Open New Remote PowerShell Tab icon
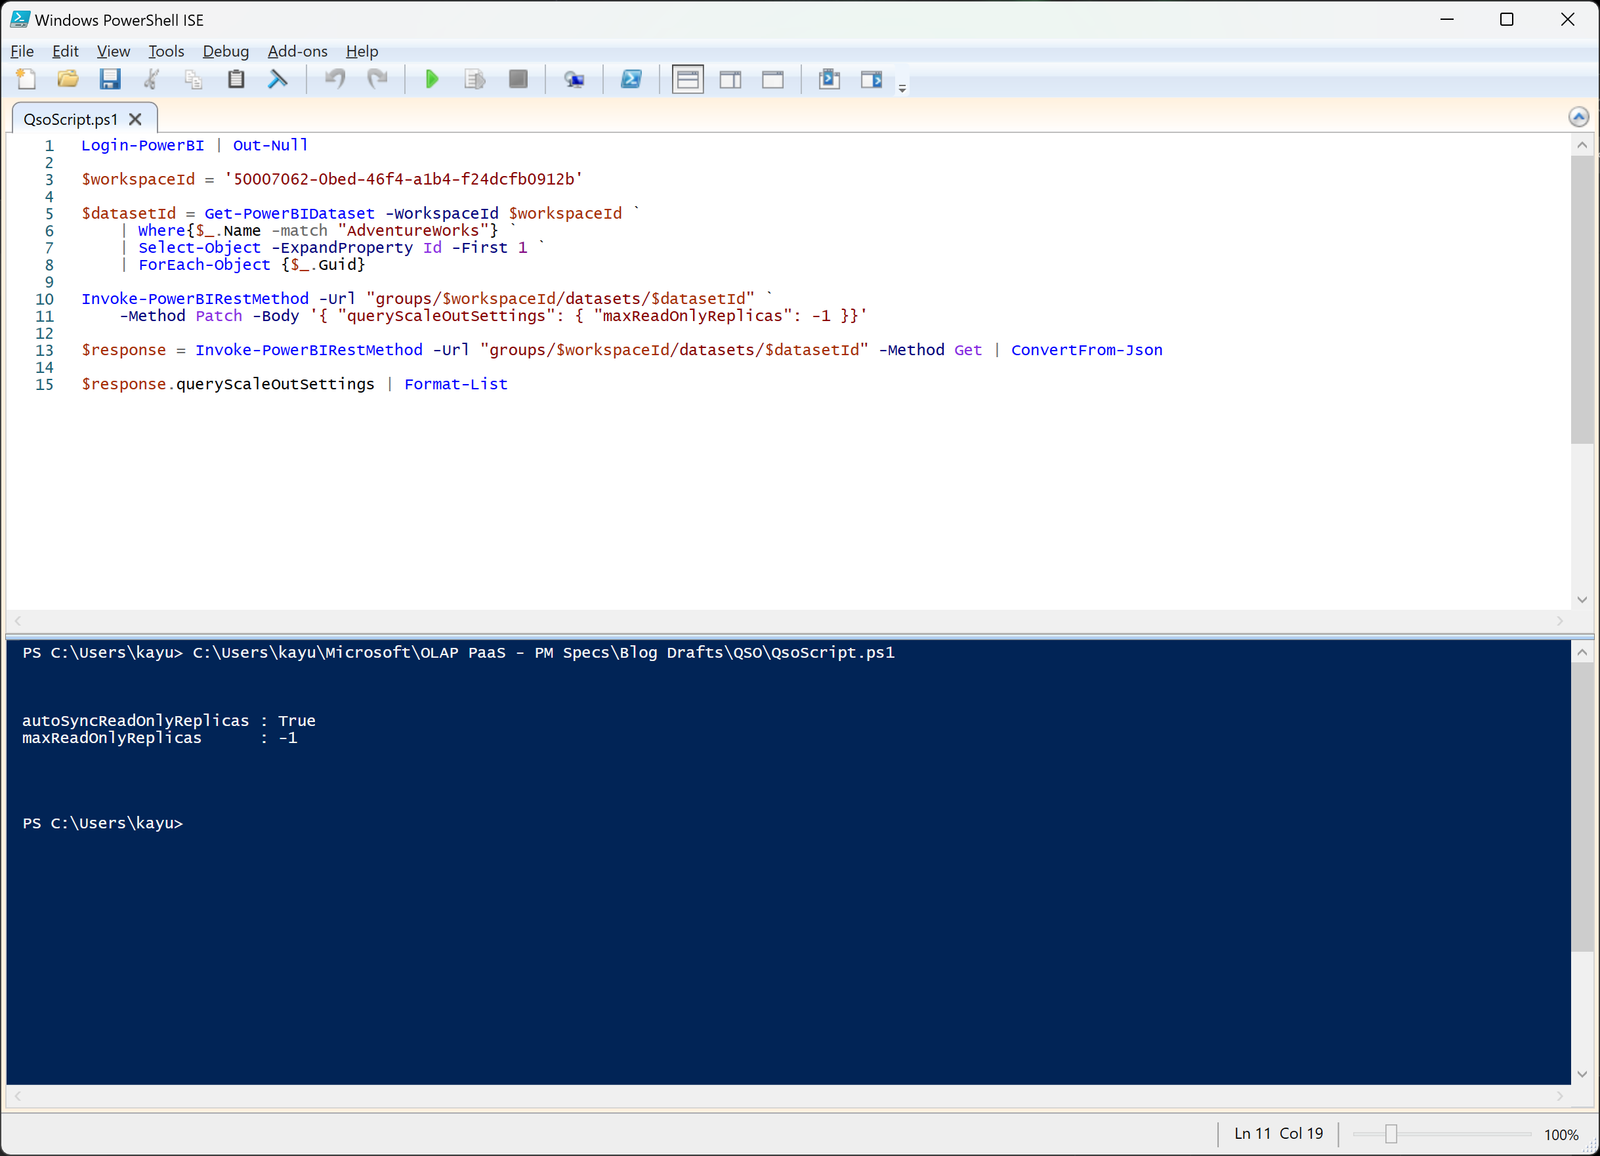The height and width of the screenshot is (1156, 1600). click(x=574, y=79)
